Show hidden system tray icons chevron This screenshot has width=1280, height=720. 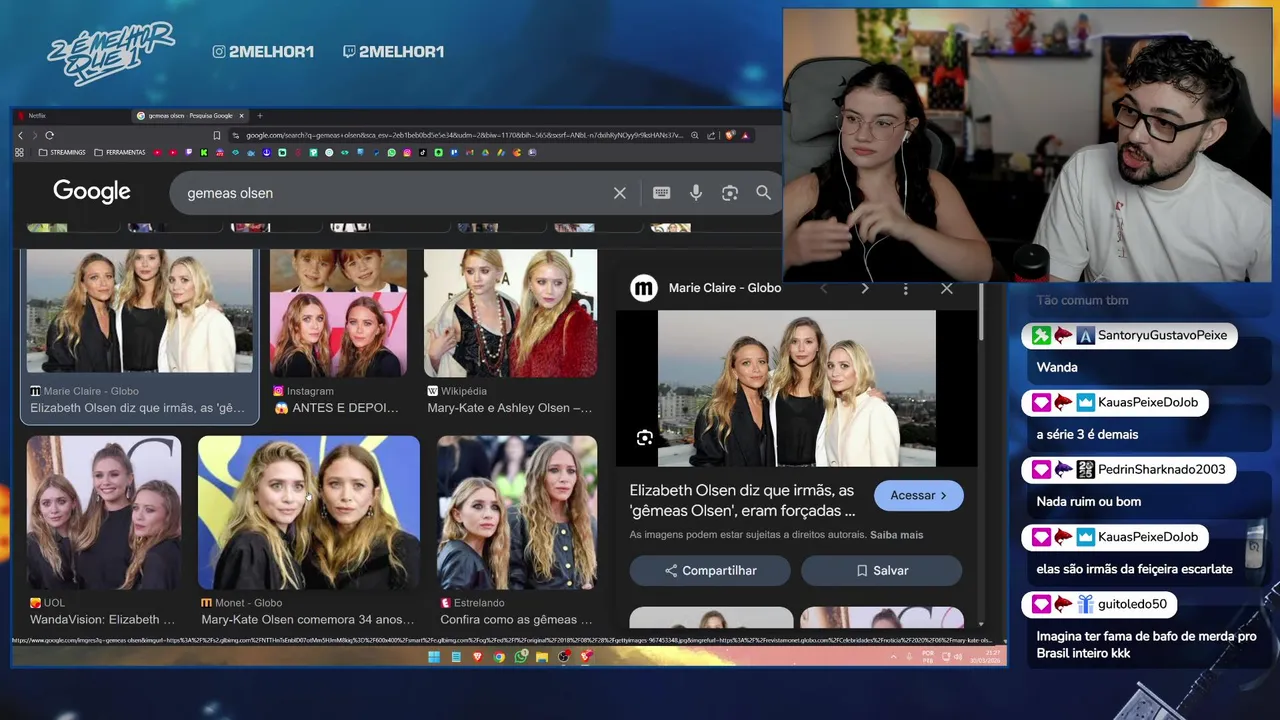click(x=894, y=657)
